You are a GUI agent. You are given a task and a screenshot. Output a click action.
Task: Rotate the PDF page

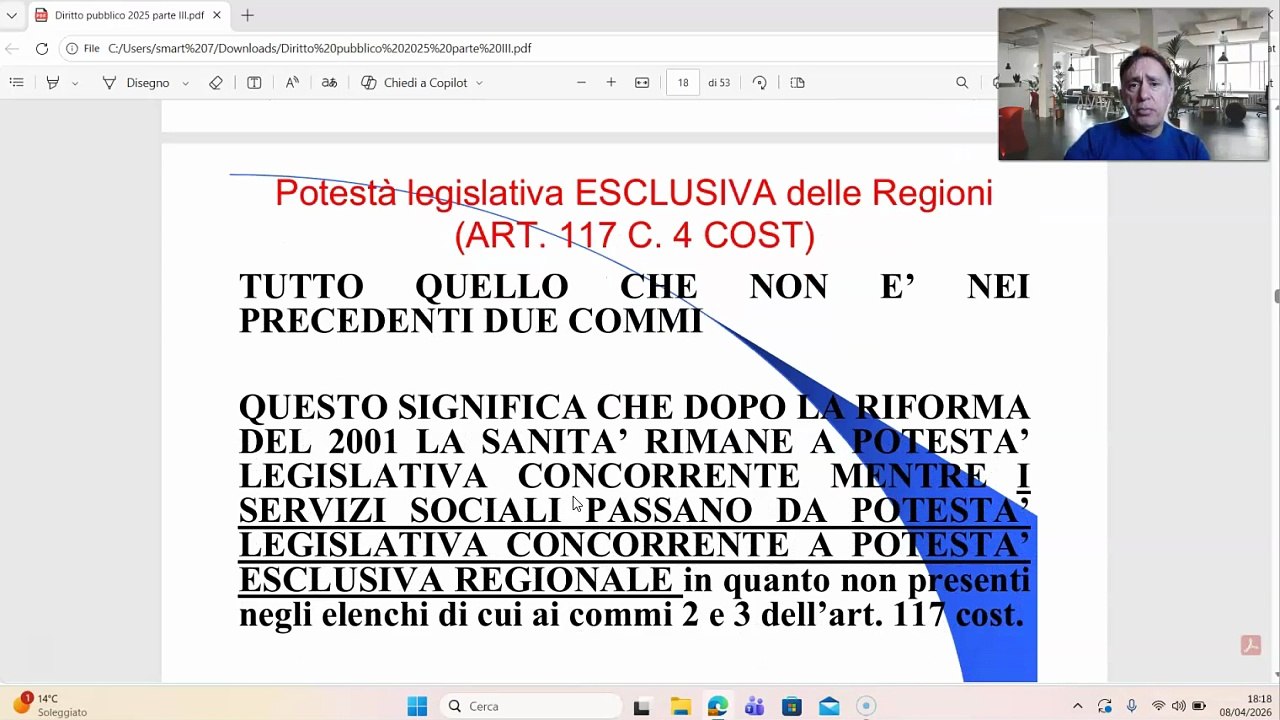click(x=760, y=83)
